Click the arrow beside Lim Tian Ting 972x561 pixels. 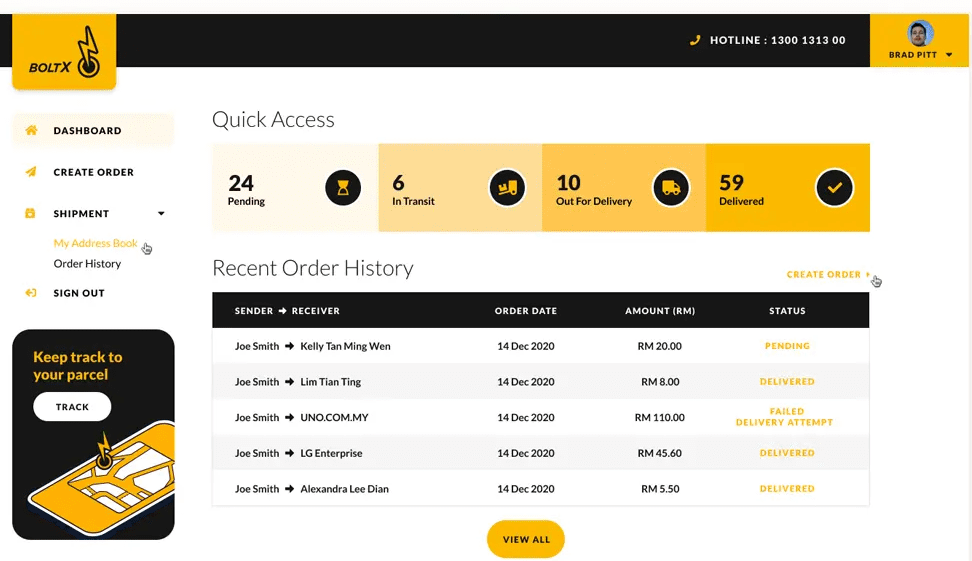coord(289,382)
